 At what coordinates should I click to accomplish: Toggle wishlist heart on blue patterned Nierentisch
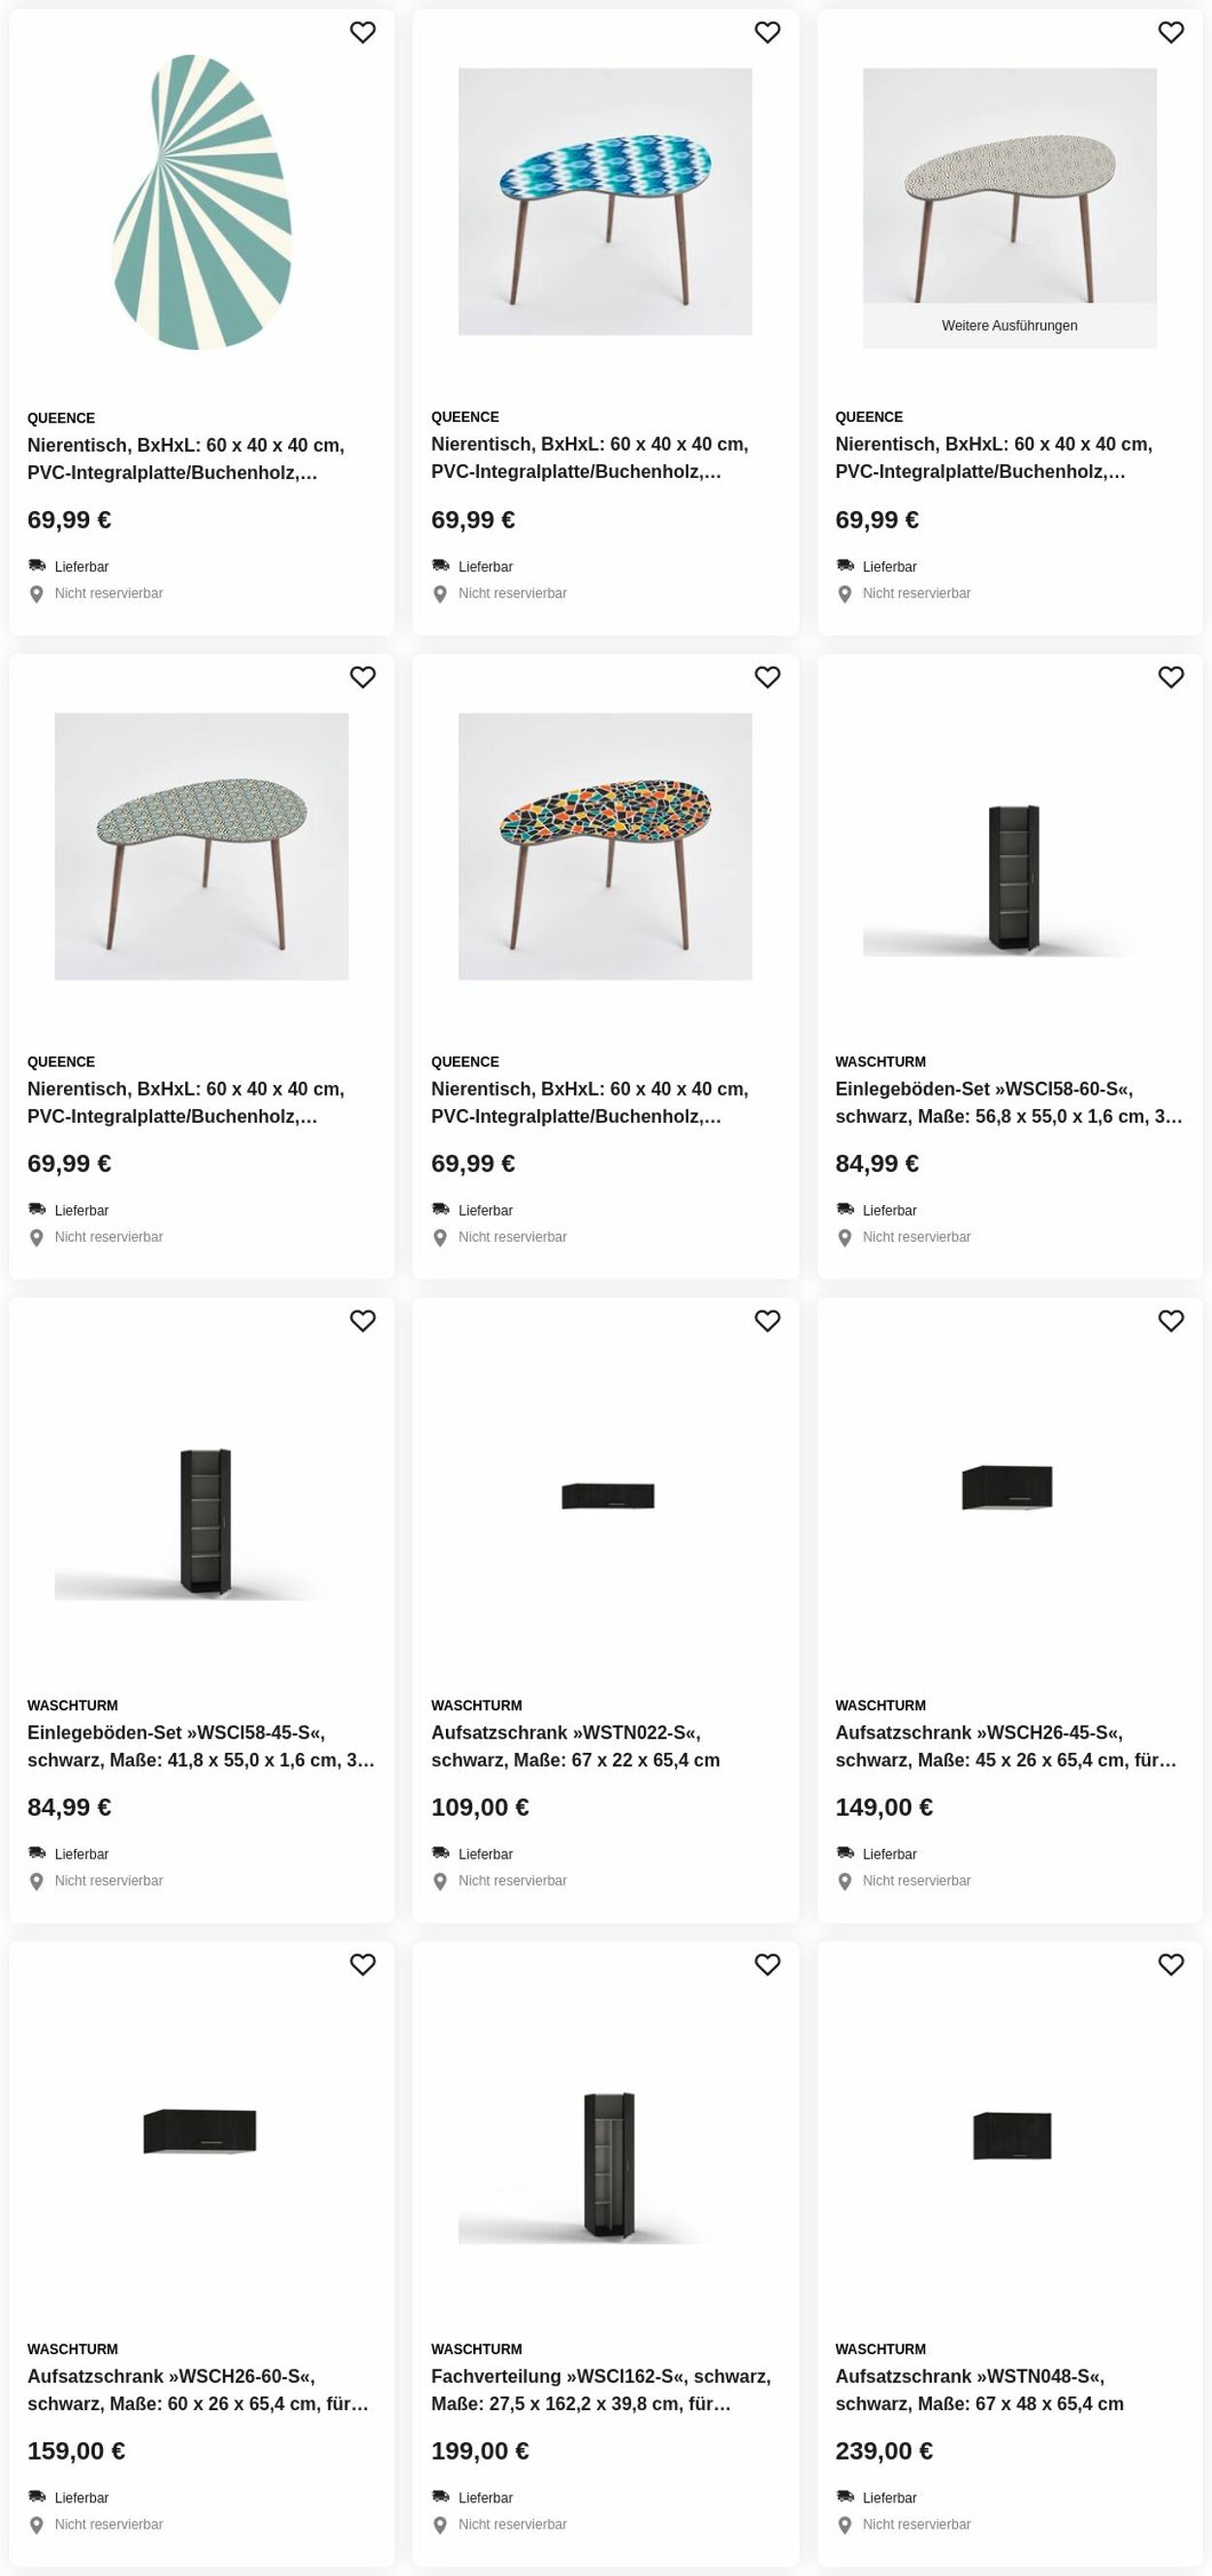coord(767,33)
